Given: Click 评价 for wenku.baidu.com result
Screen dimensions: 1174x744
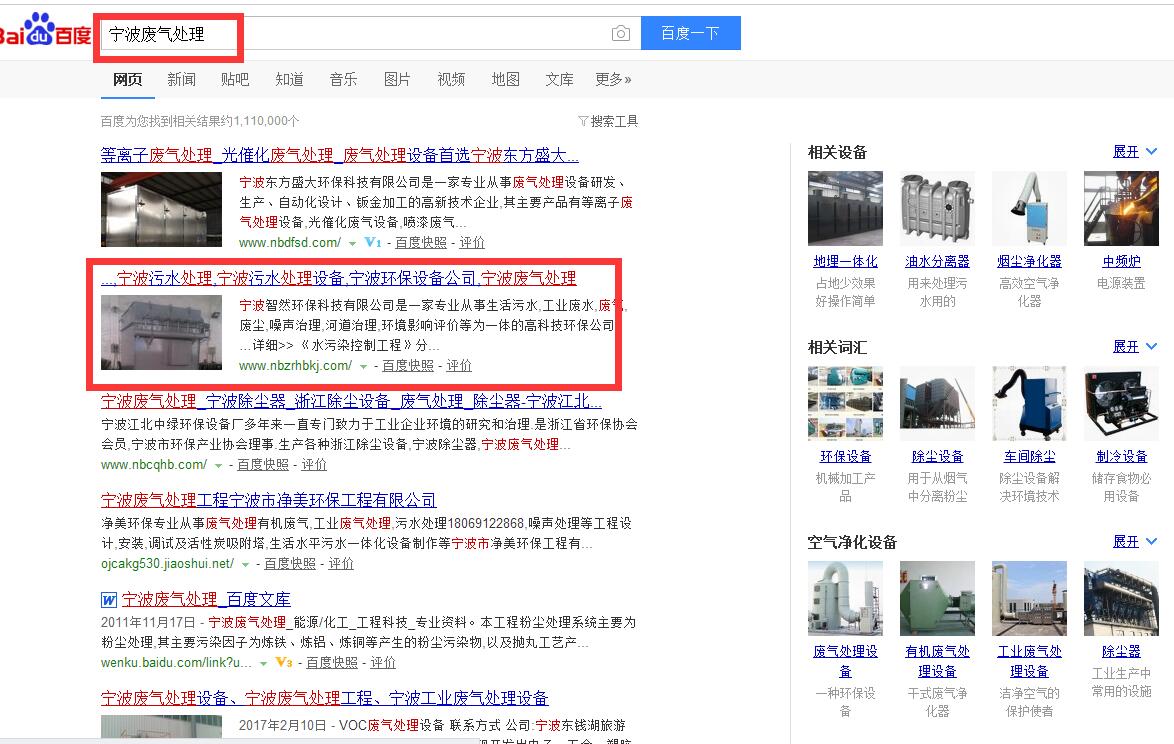Looking at the screenshot, I should 383,662.
